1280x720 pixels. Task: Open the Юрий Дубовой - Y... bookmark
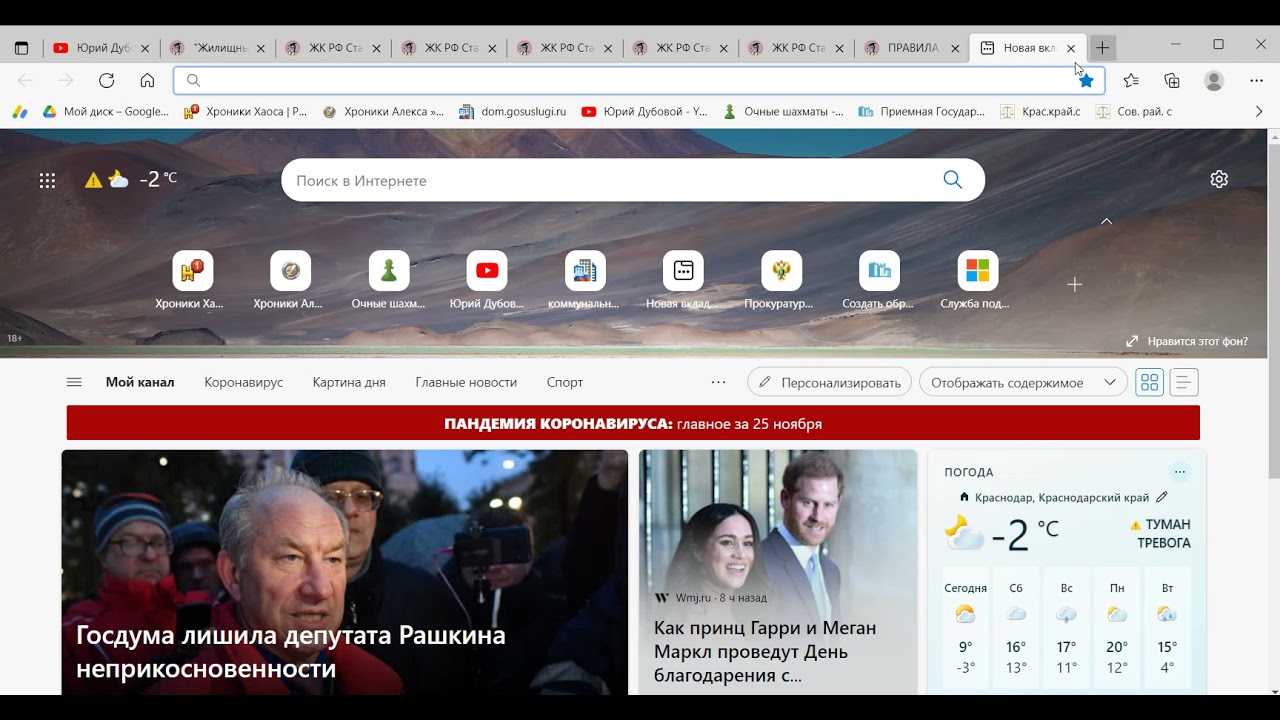click(x=645, y=112)
